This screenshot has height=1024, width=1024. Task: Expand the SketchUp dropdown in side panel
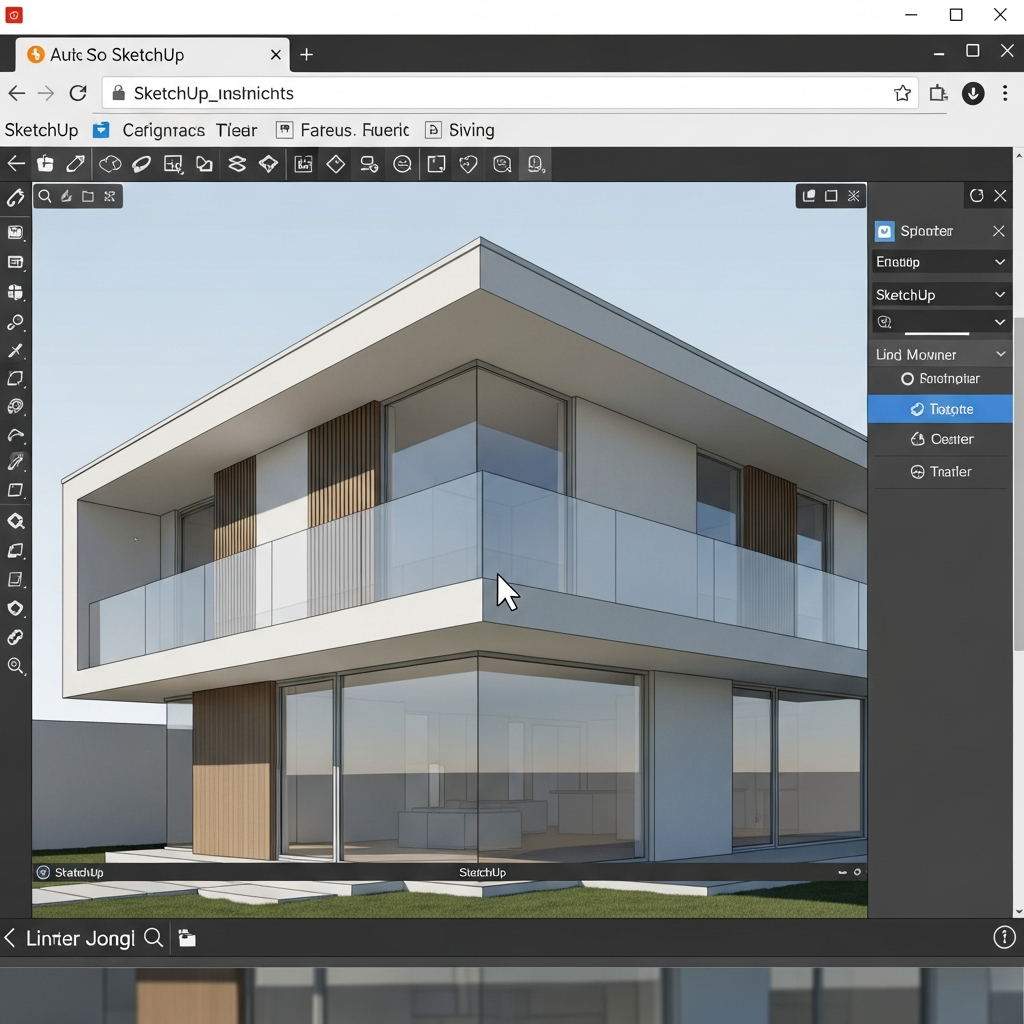pyautogui.click(x=940, y=295)
